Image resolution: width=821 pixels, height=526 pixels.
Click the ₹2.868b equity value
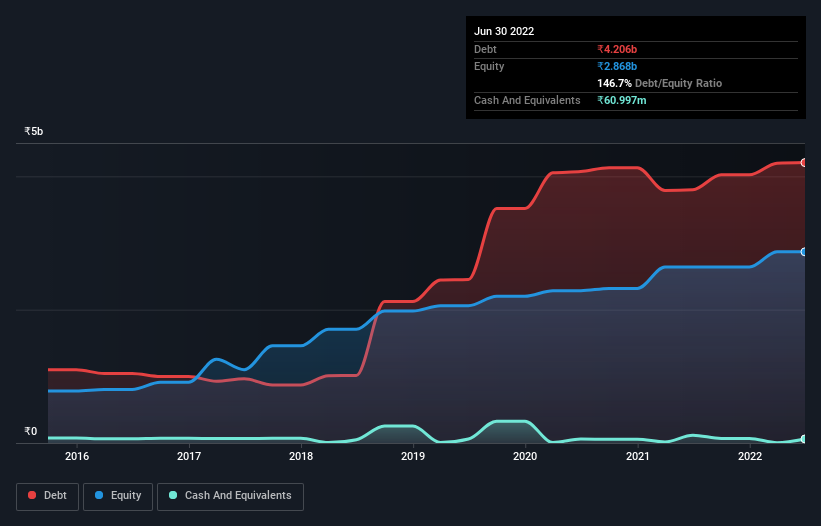pyautogui.click(x=617, y=66)
